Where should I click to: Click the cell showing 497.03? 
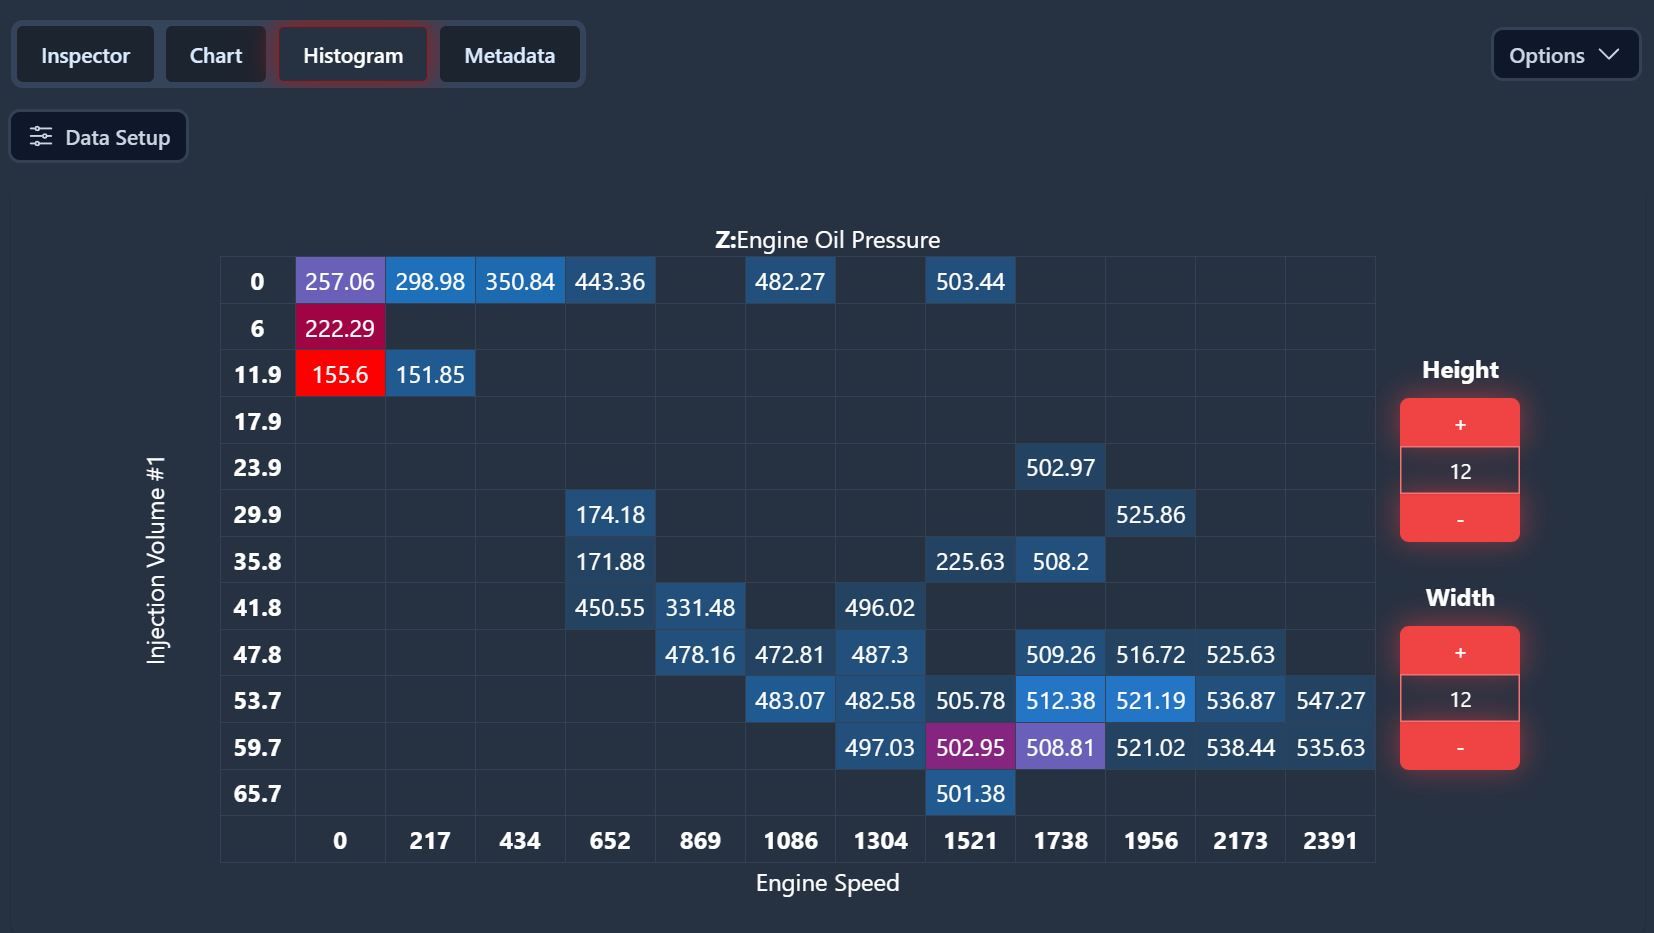(x=880, y=747)
